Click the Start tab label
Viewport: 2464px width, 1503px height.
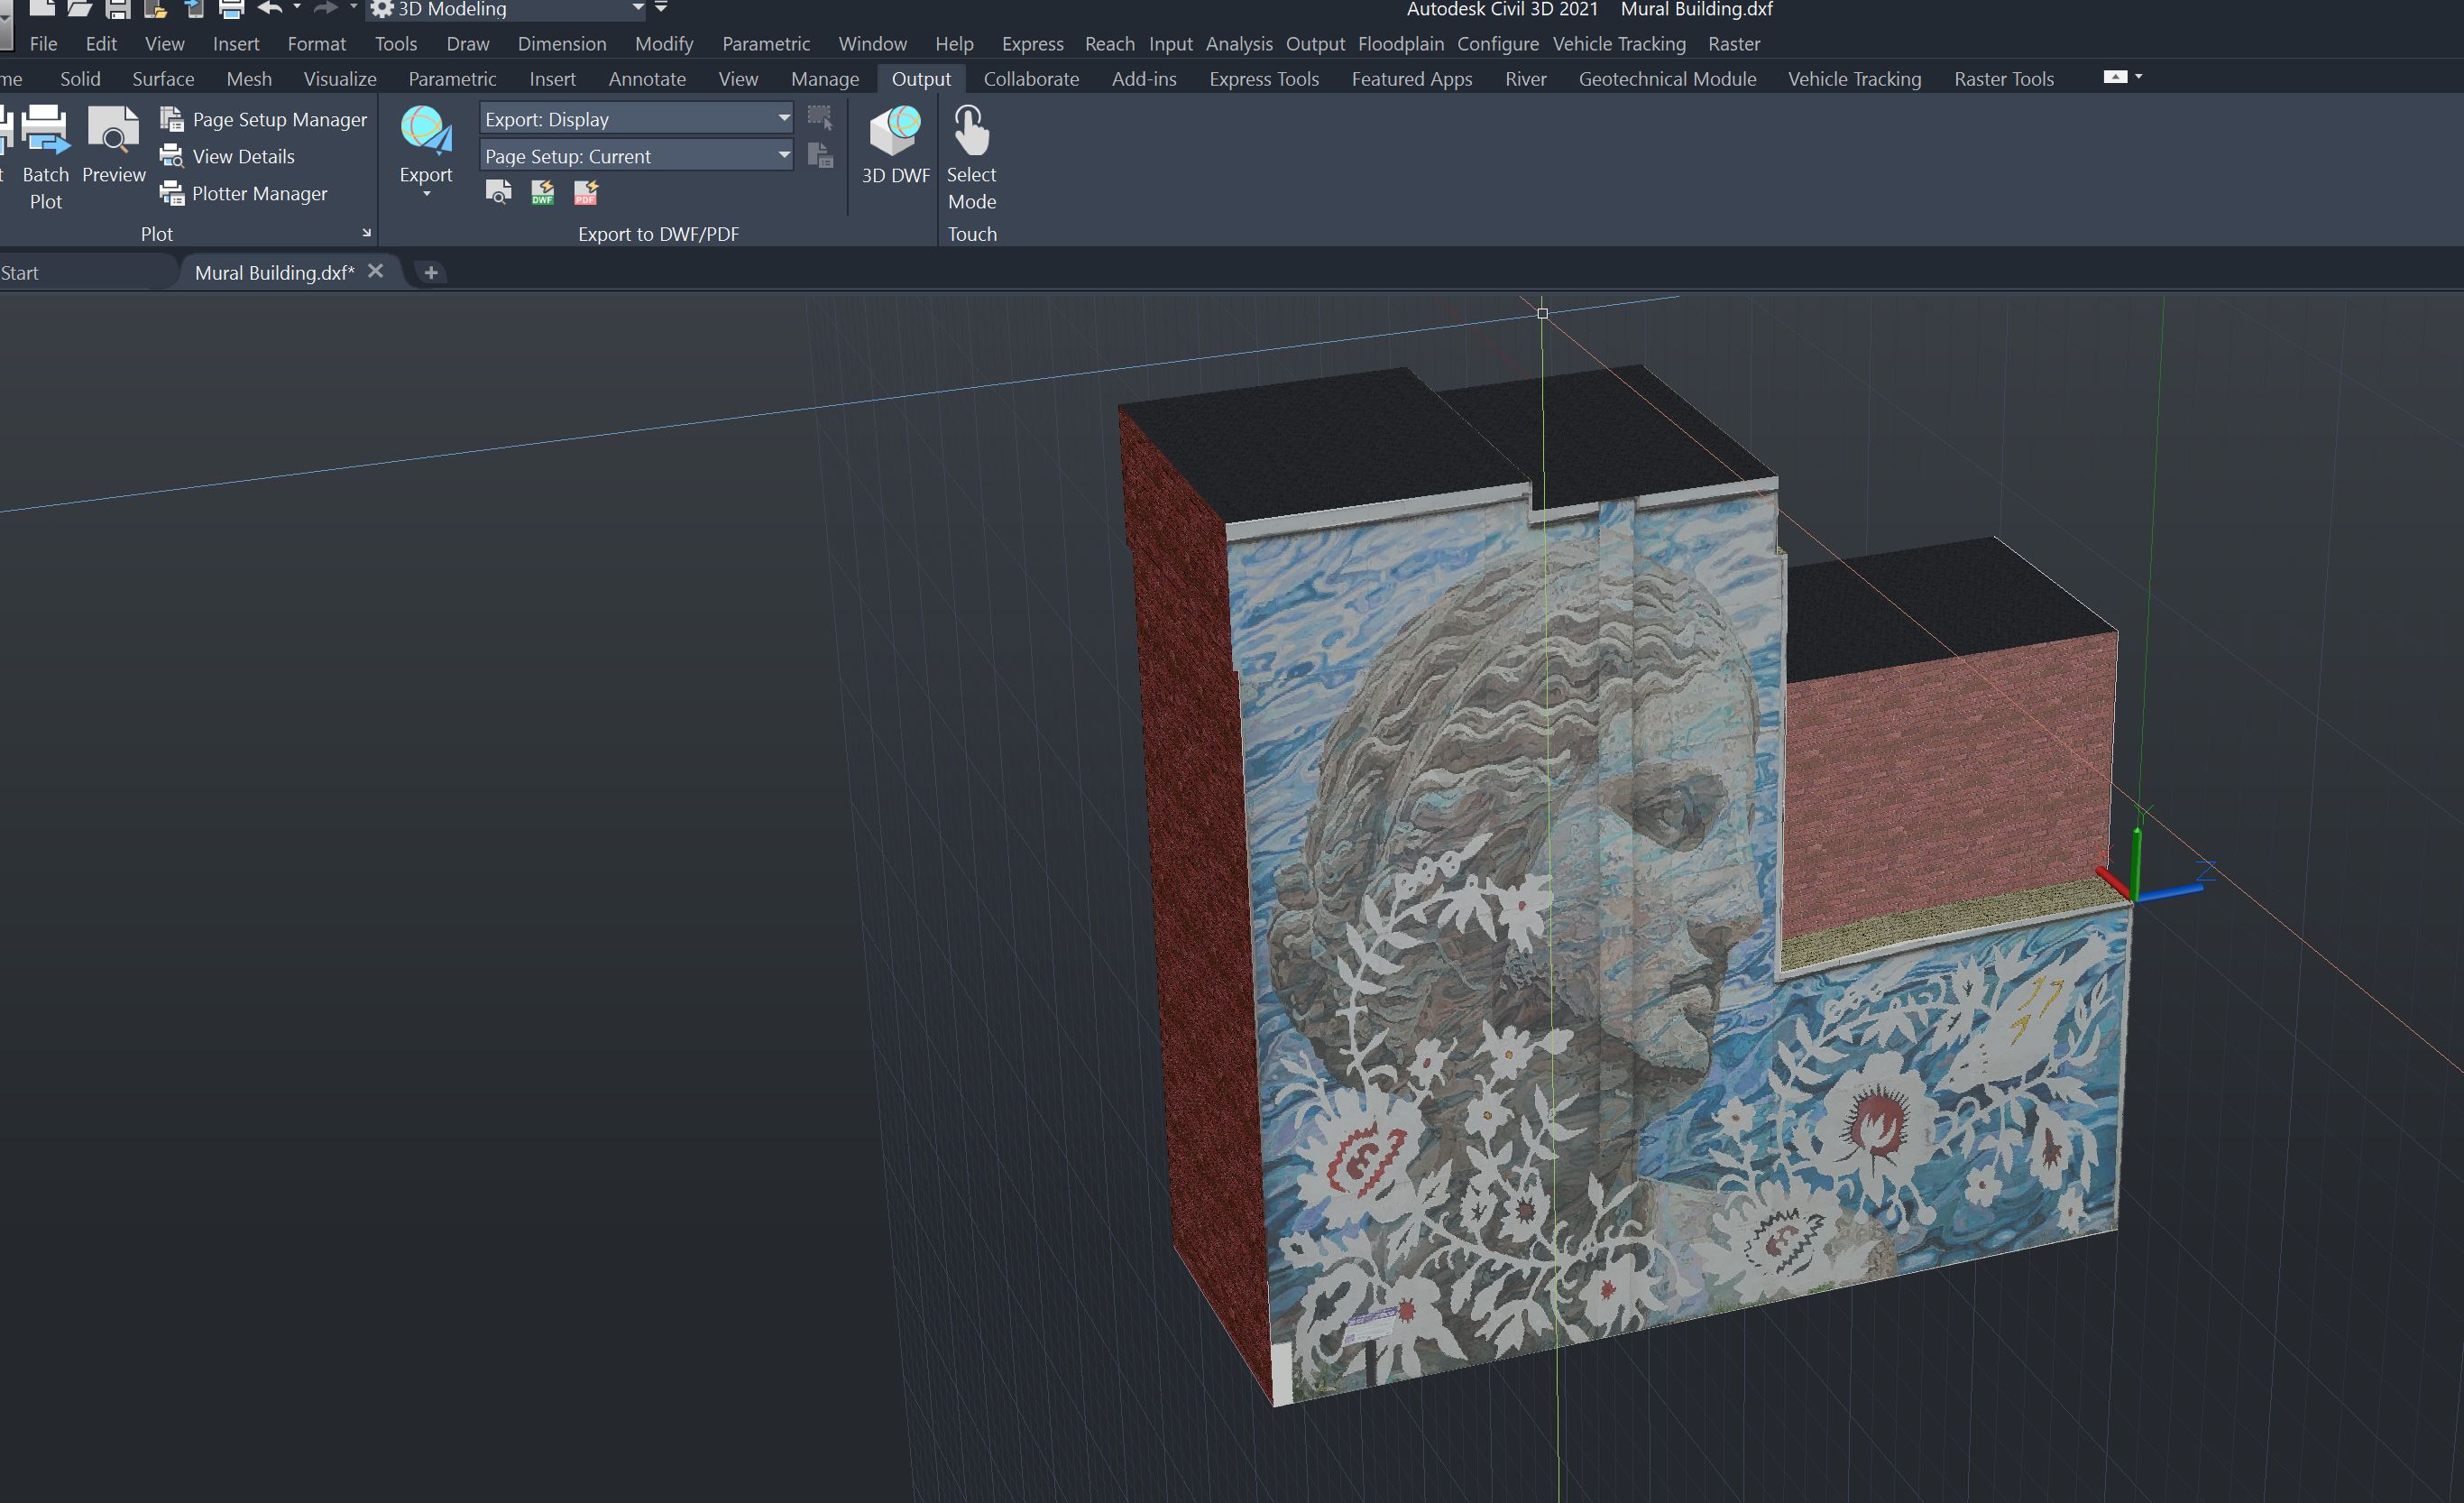pos(23,271)
